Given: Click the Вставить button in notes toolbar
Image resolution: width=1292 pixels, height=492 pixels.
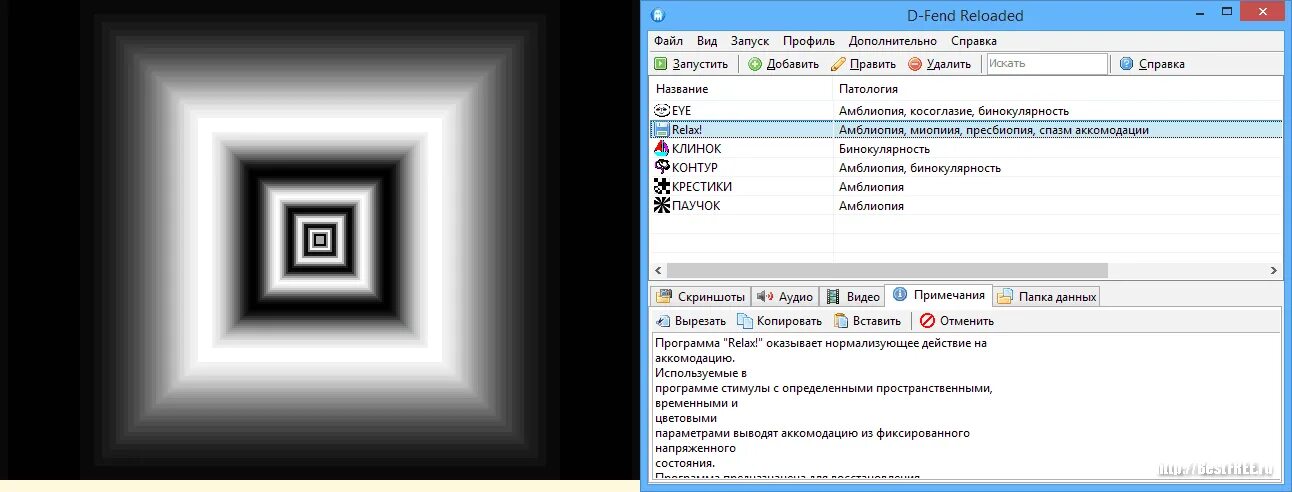Looking at the screenshot, I should 867,321.
